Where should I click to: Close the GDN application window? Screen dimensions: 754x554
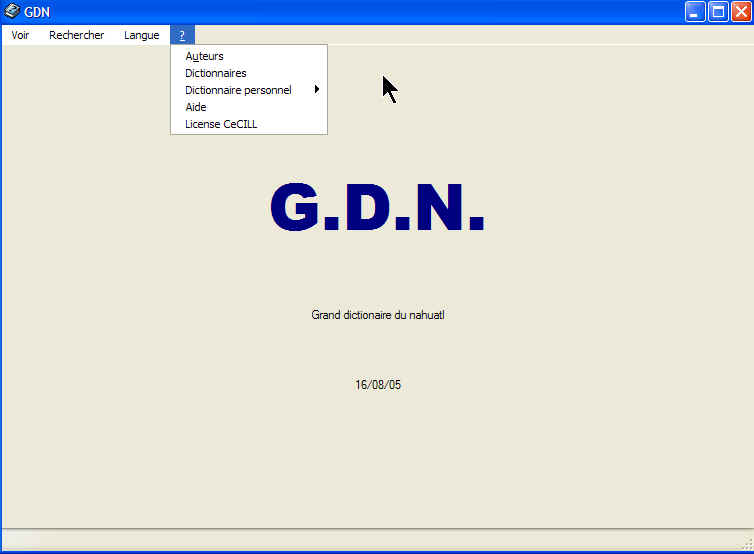click(x=740, y=12)
